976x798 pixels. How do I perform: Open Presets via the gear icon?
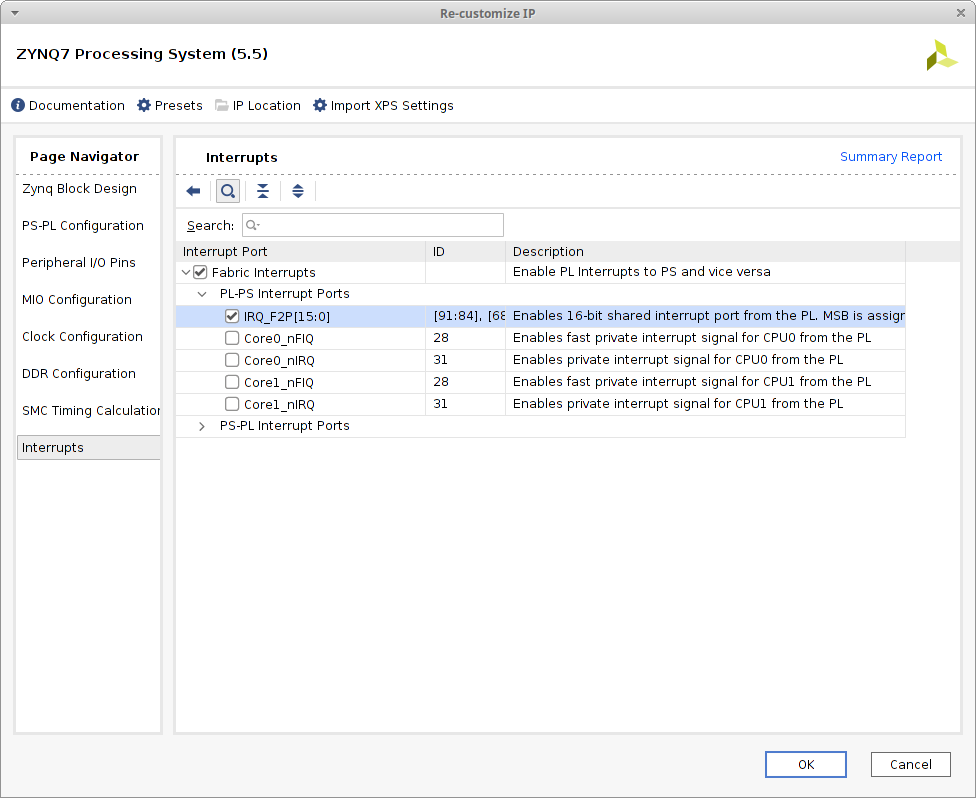[144, 106]
